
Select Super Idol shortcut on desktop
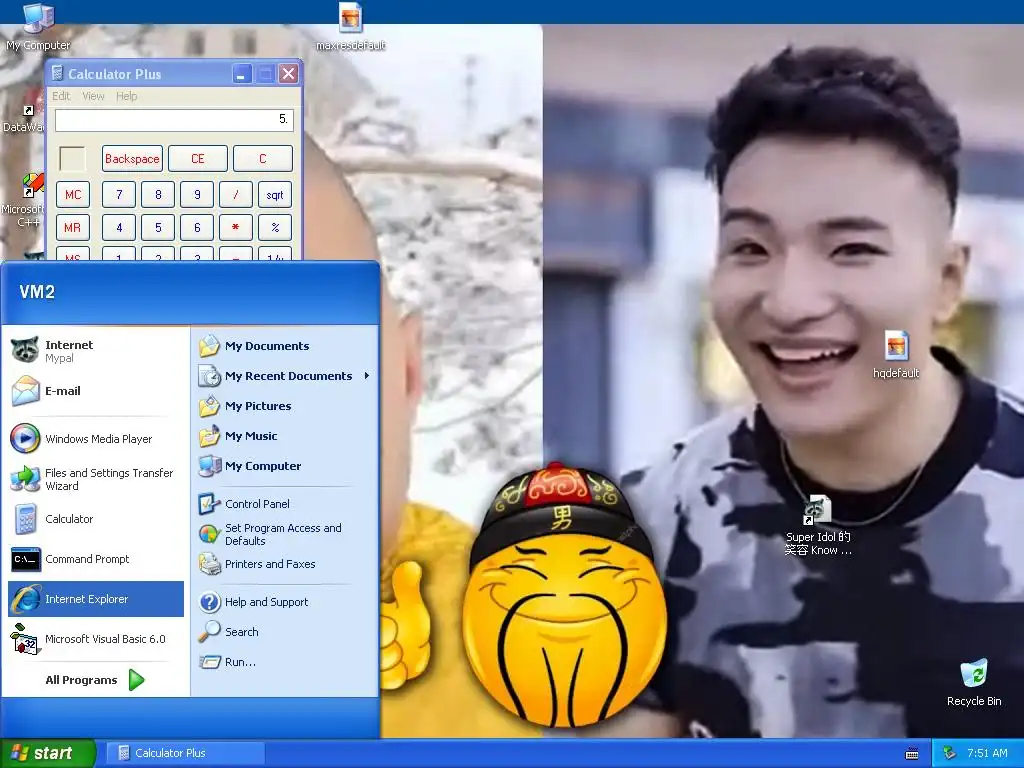(x=818, y=526)
